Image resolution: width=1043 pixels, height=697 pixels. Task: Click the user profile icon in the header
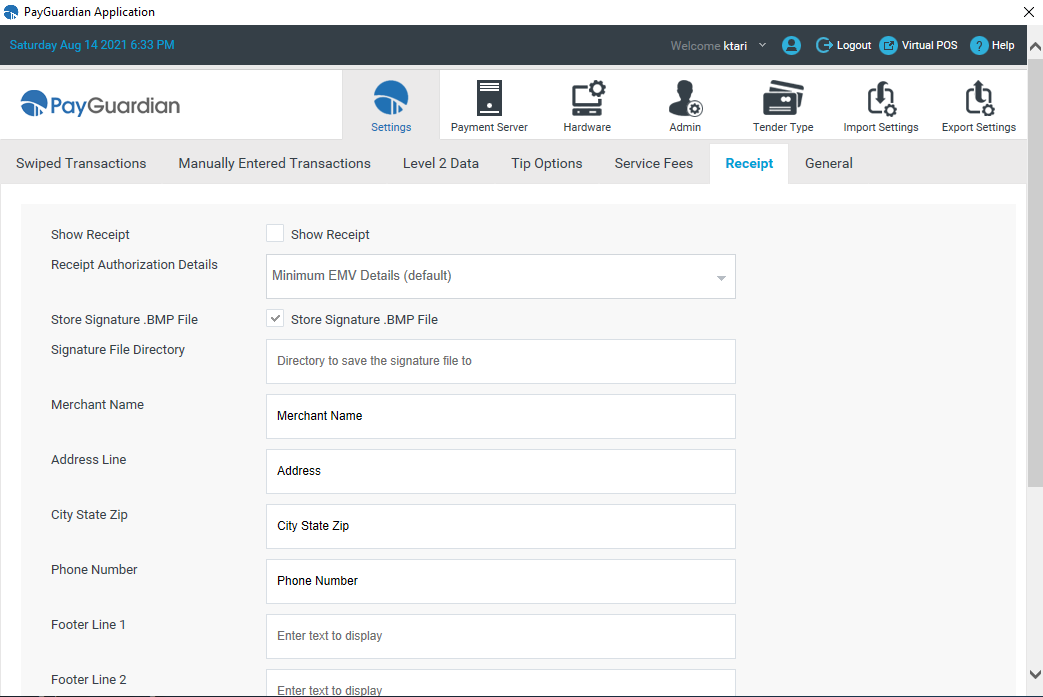[x=791, y=45]
